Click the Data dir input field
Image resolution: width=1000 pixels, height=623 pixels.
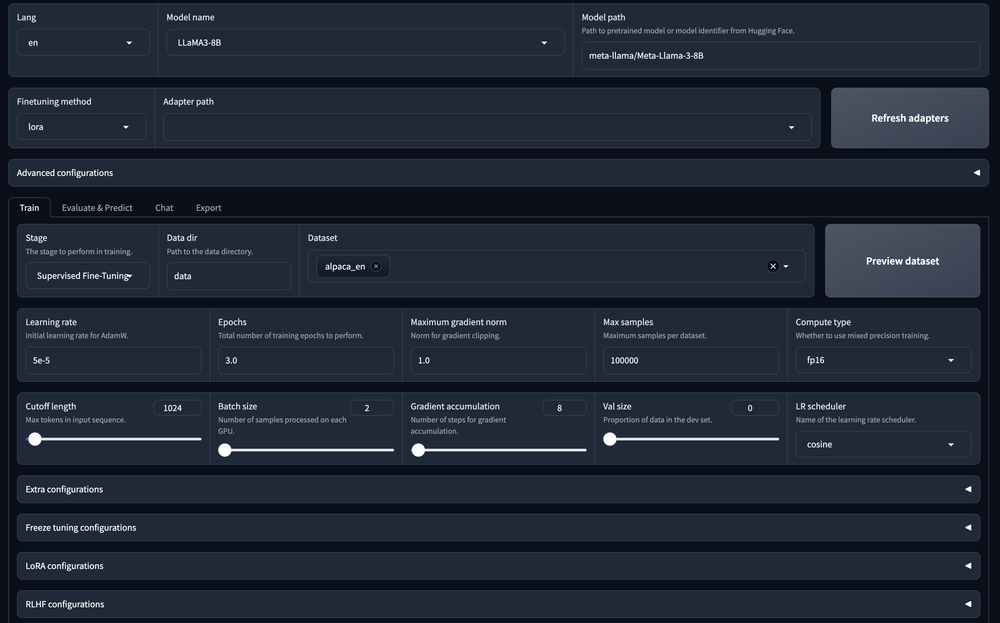coord(229,276)
